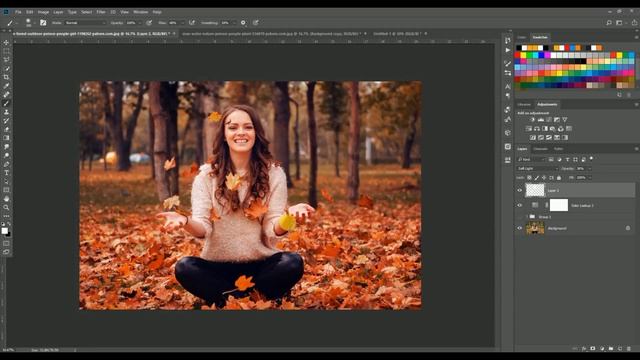Open the Filter menu
The height and width of the screenshot is (360, 640).
[101, 12]
